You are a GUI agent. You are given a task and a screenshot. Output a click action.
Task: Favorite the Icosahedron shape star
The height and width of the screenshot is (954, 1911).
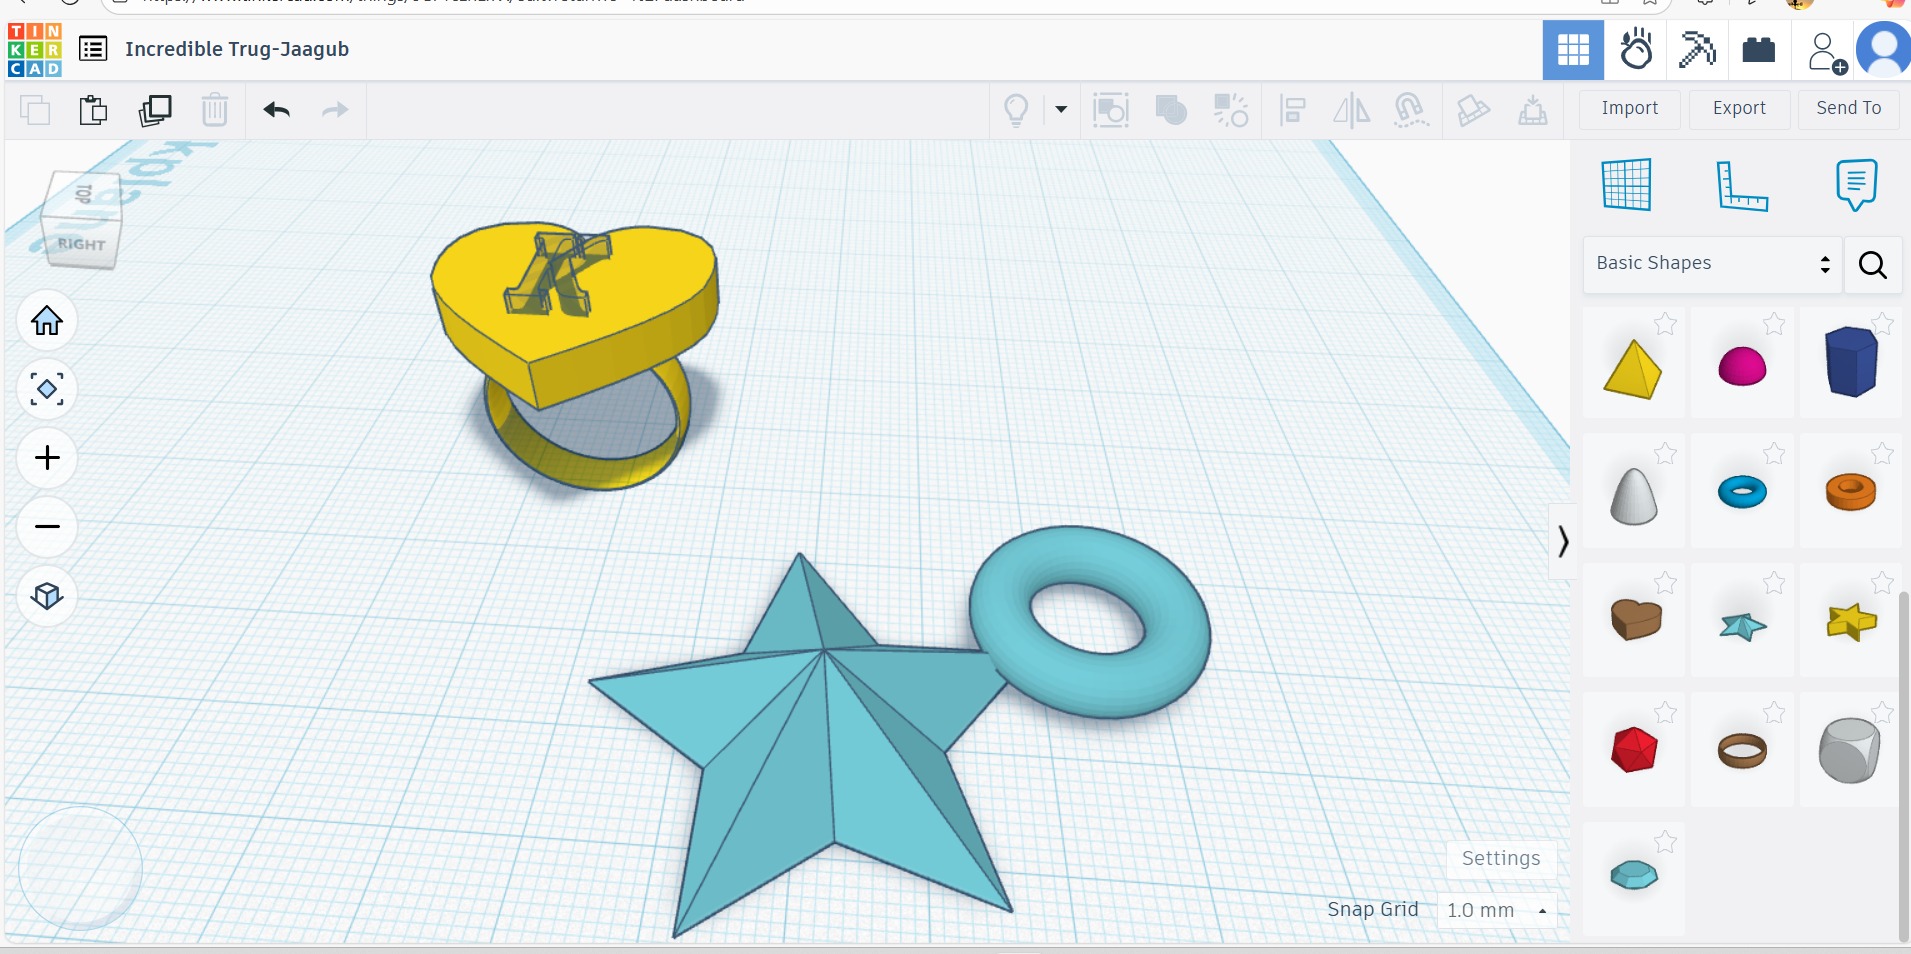tap(1665, 712)
